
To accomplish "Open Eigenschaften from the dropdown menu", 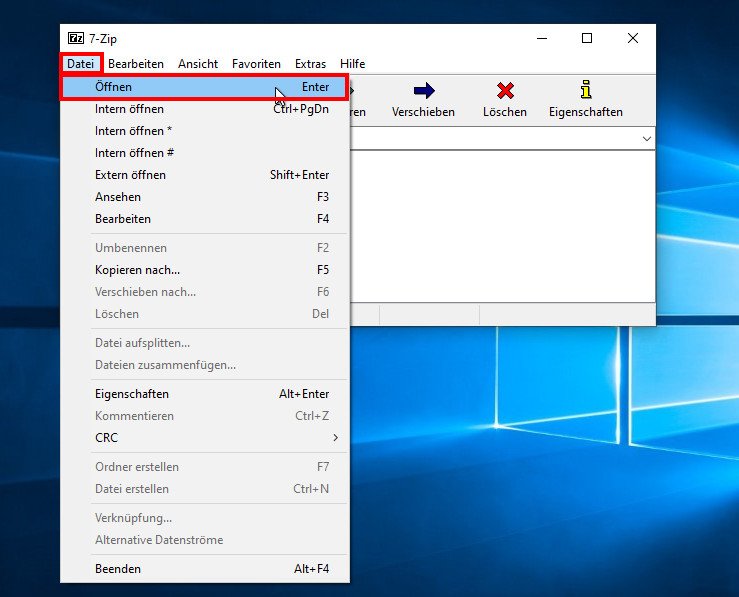I will (132, 394).
